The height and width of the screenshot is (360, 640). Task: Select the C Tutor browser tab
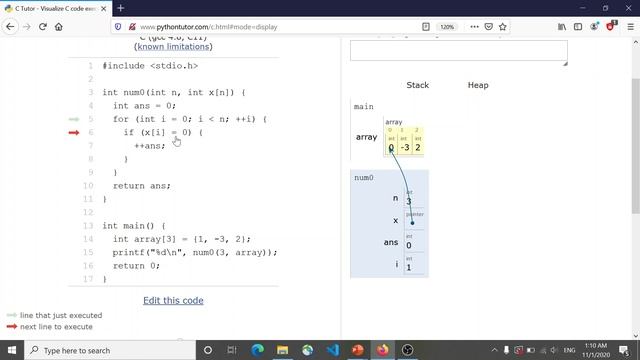pyautogui.click(x=56, y=9)
